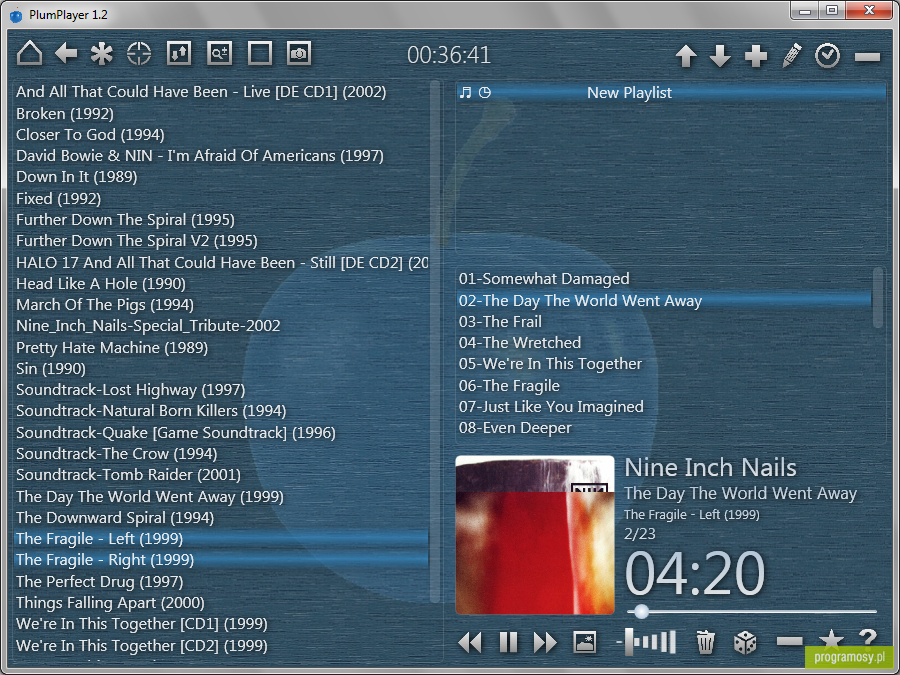Image resolution: width=900 pixels, height=675 pixels.
Task: Add a playlist using the plus icon
Action: coord(756,56)
